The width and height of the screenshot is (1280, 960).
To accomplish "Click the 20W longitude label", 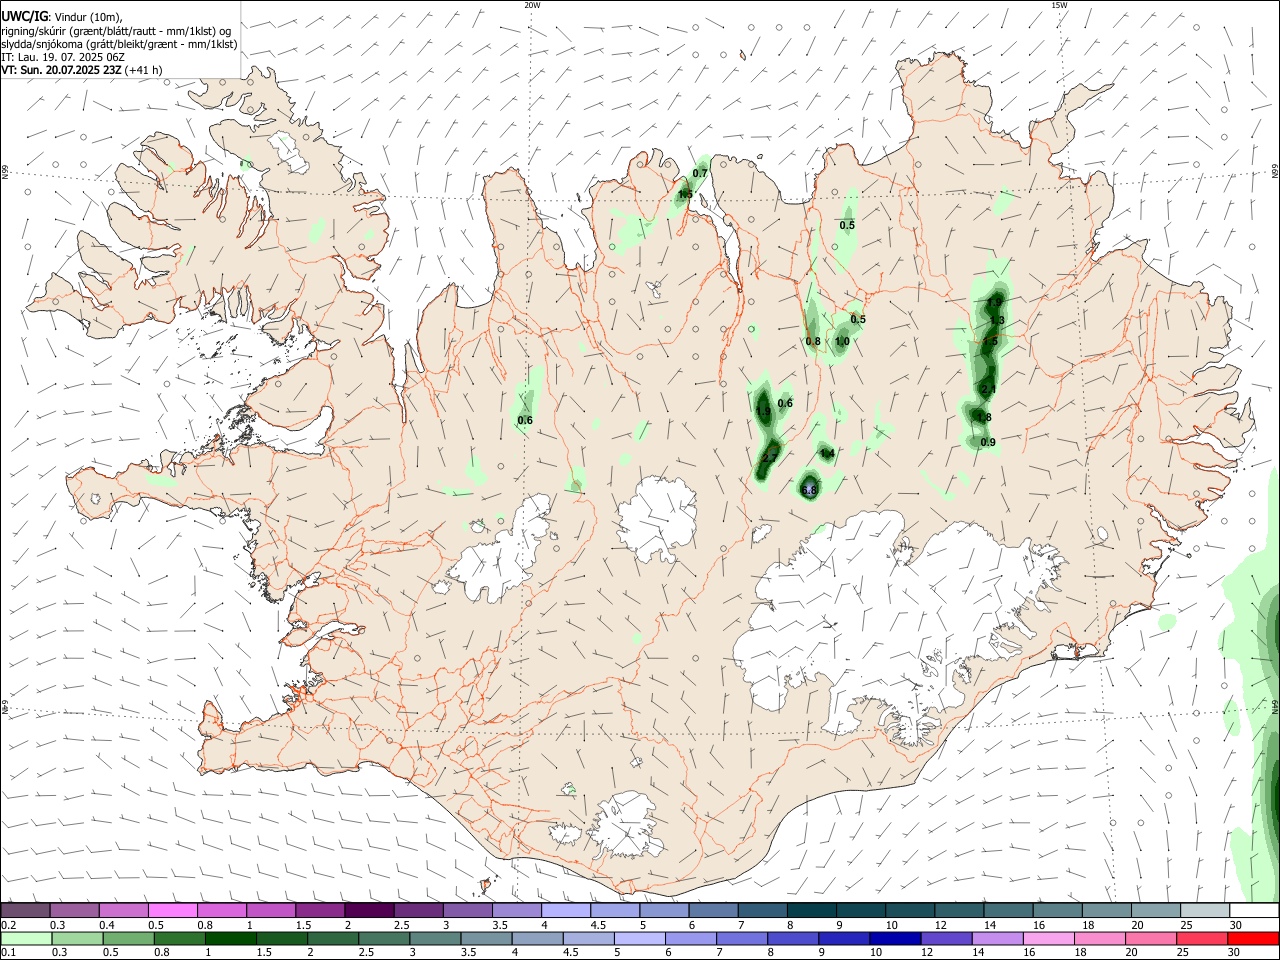I will click(x=532, y=5).
